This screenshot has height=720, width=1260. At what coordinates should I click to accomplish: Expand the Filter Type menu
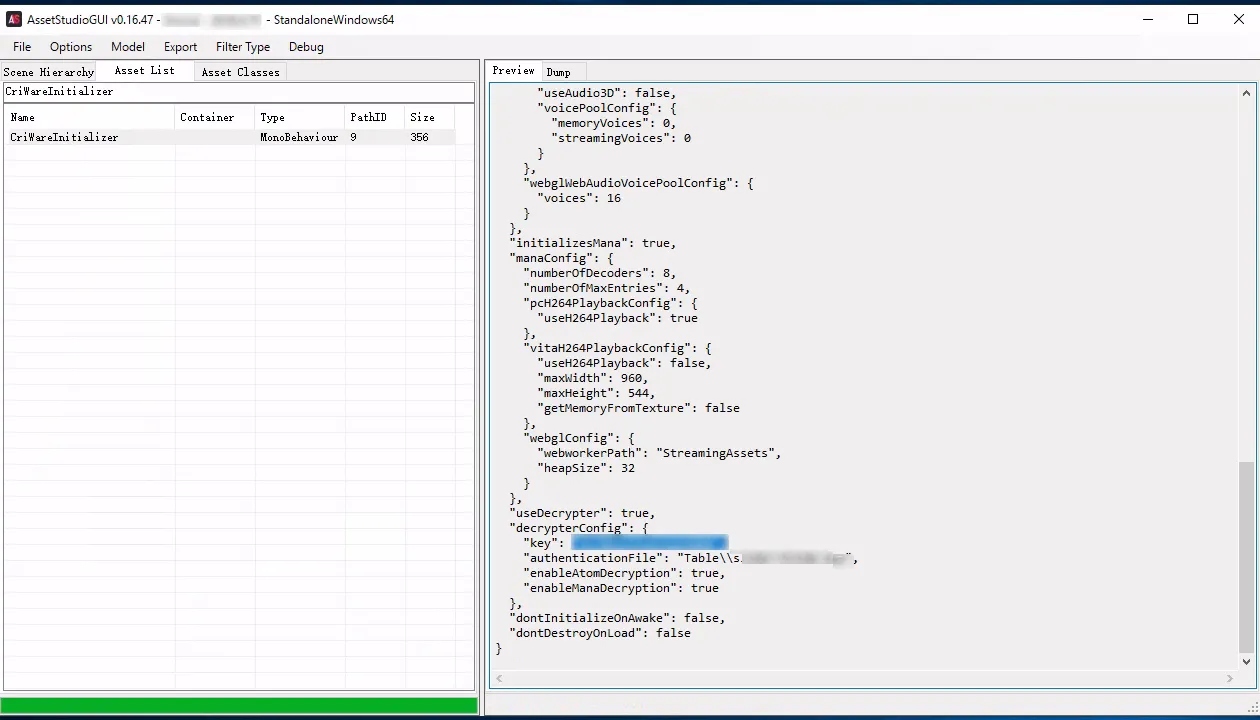(243, 47)
